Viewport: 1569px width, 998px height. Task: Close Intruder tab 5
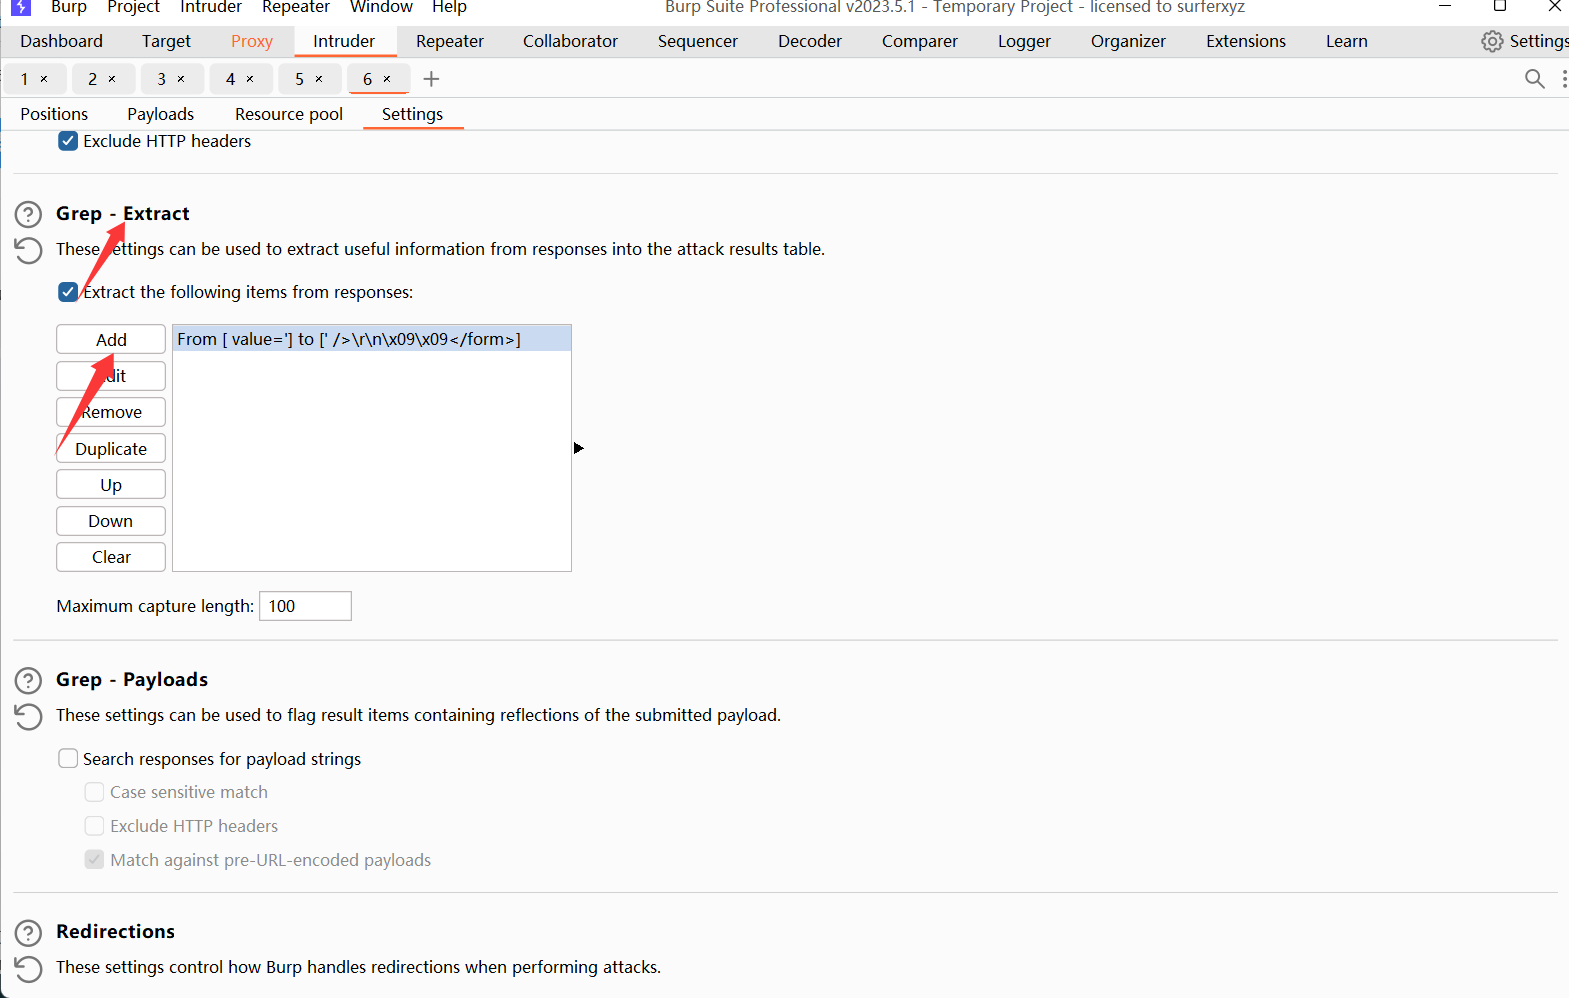(319, 79)
